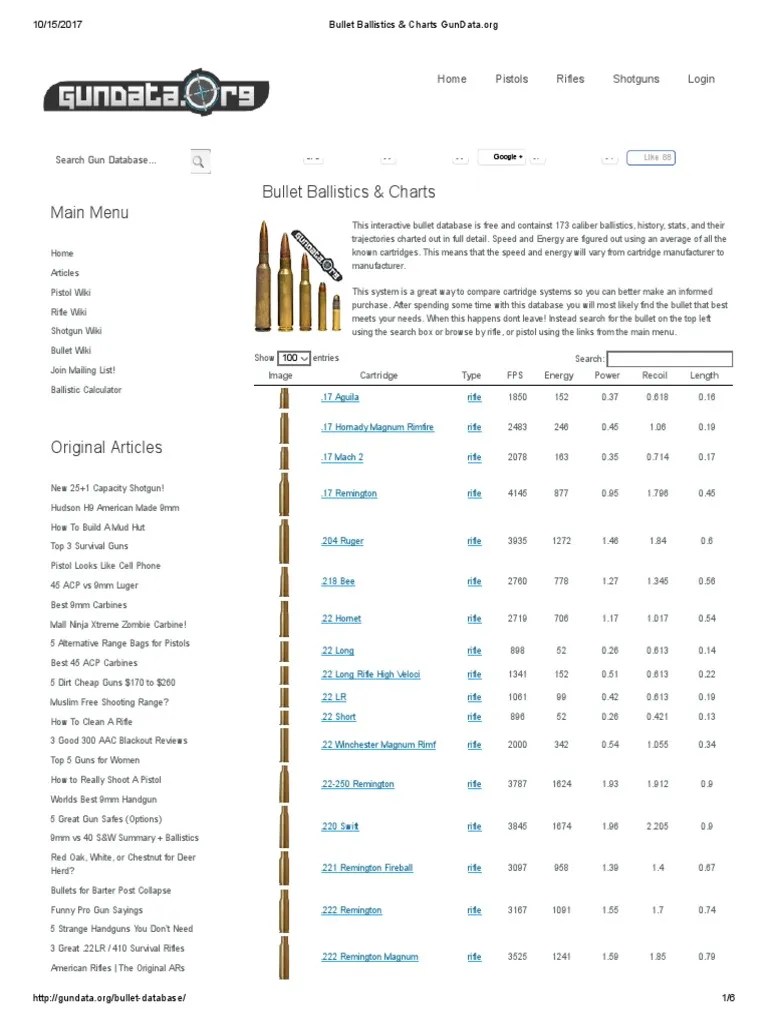
Task: Open Login in top navigation
Action: coord(701,79)
